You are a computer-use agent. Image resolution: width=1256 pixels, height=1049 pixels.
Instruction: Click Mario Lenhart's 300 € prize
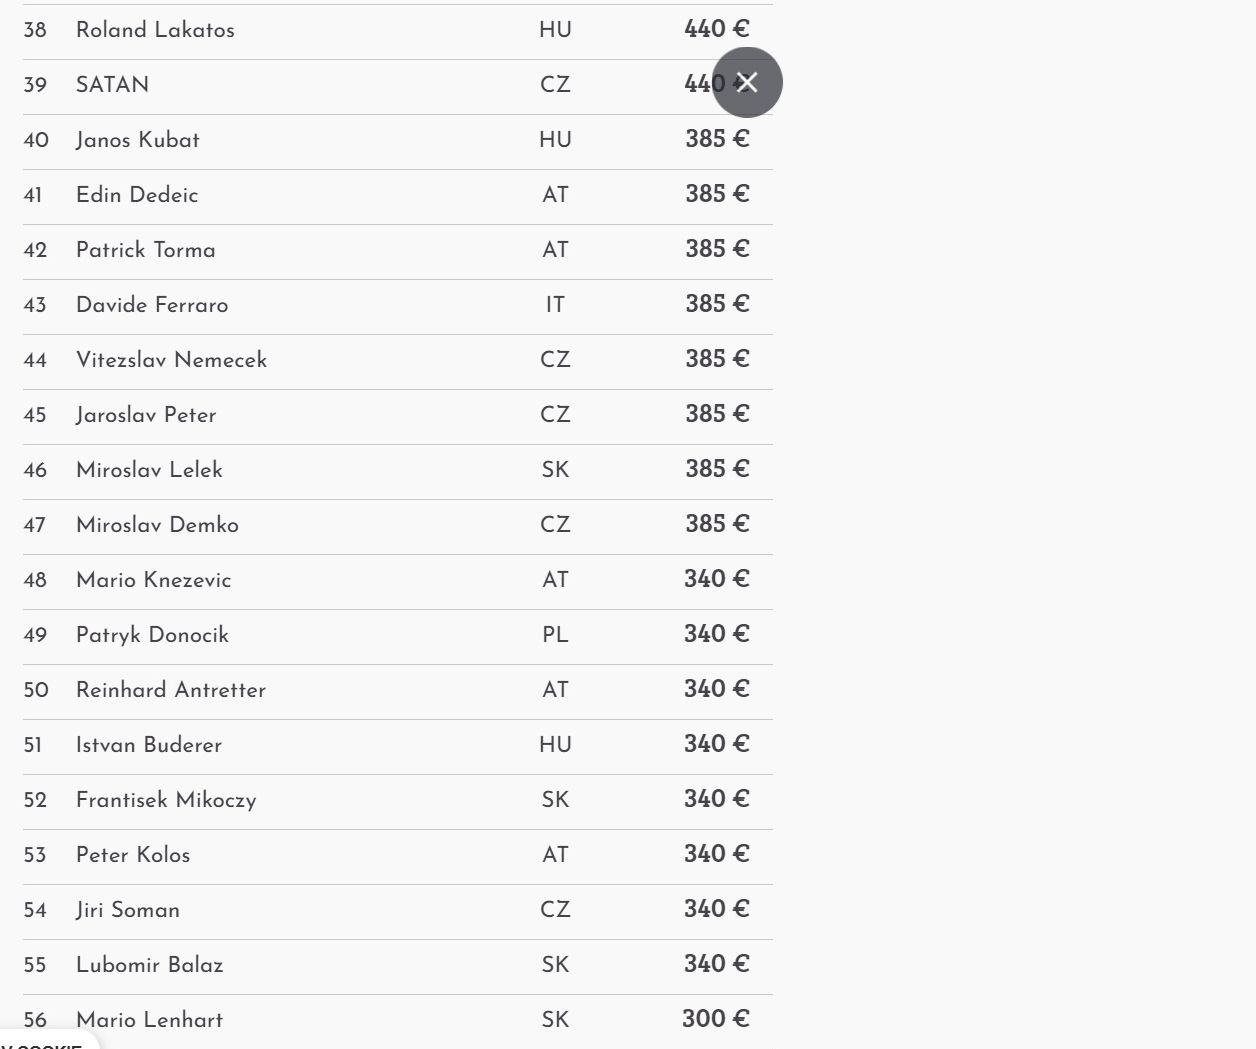click(715, 1019)
